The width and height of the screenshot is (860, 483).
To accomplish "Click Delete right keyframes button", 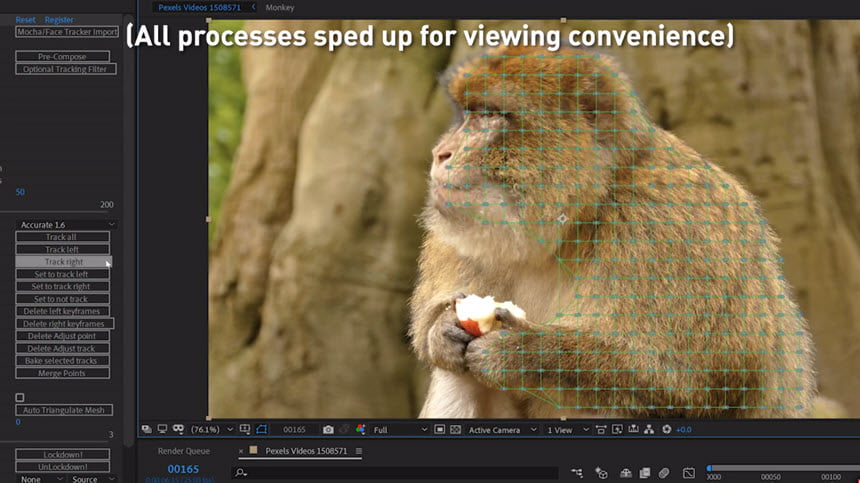I will (x=65, y=323).
